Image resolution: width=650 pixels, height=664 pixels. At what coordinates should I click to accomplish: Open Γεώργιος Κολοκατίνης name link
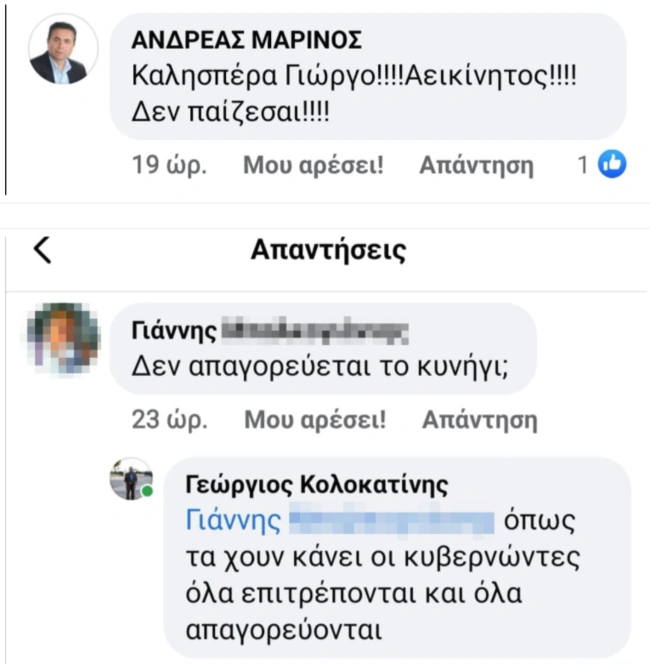coord(317,485)
